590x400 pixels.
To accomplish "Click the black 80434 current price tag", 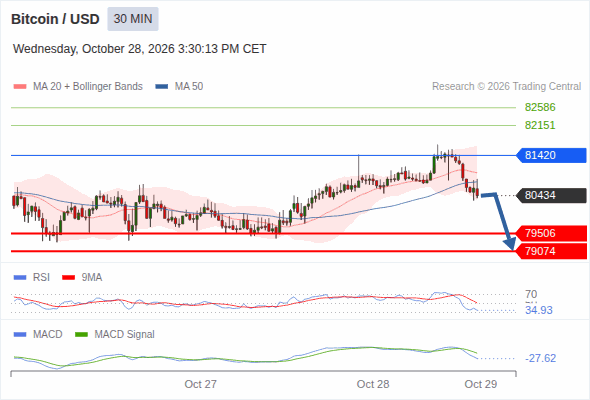I will [551, 195].
